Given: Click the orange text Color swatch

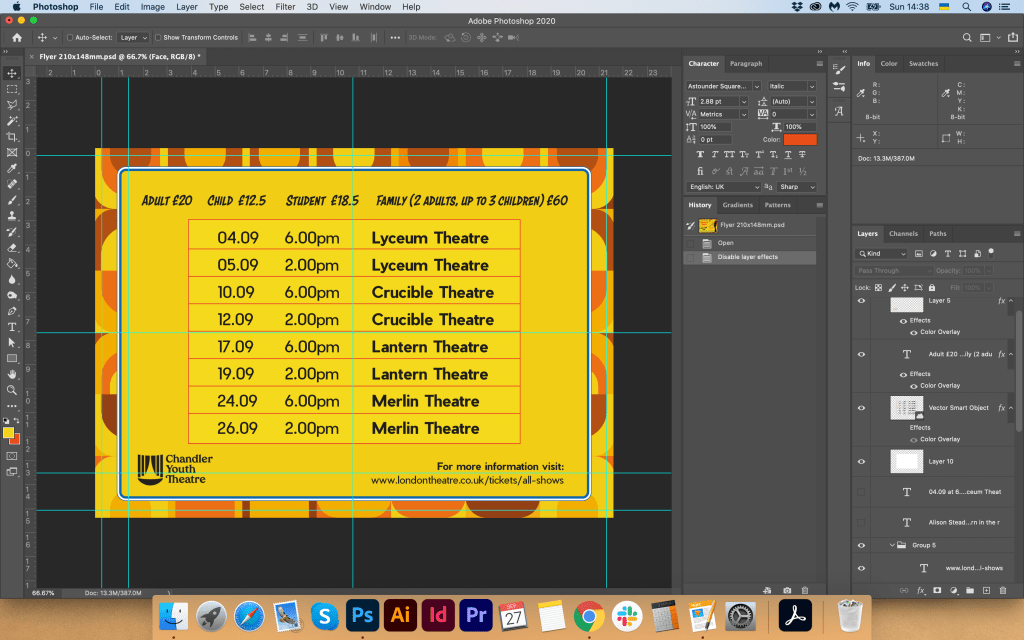Looking at the screenshot, I should (x=800, y=140).
